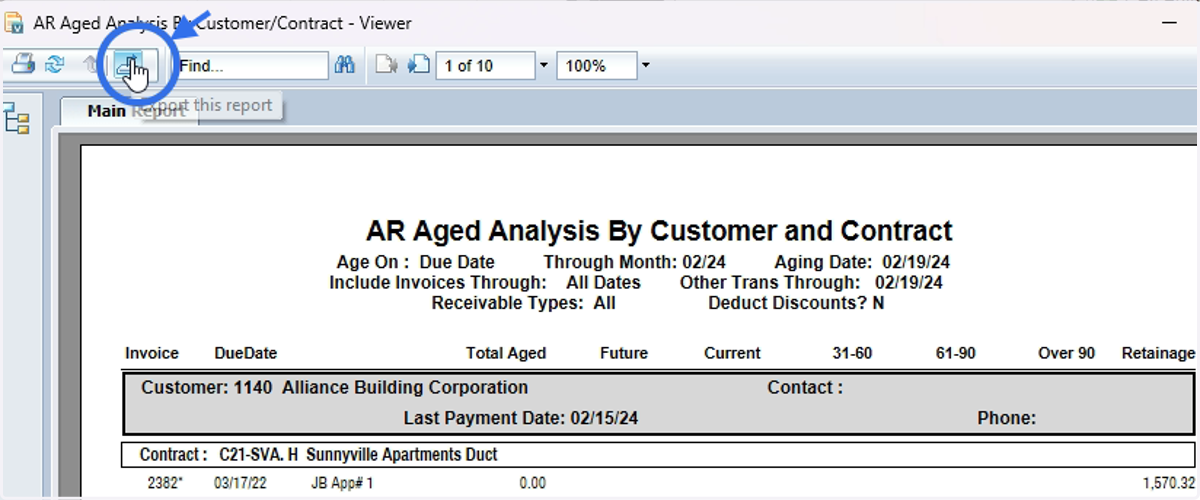Click the Total Aged column header
Viewport: 1200px width, 500px height.
point(506,353)
